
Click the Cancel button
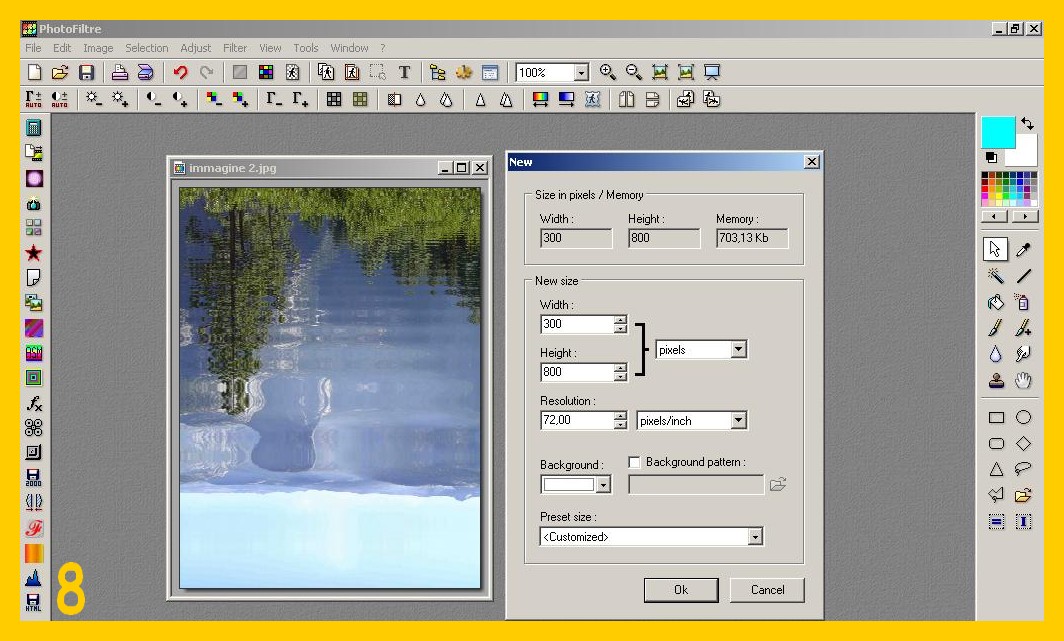tap(767, 590)
